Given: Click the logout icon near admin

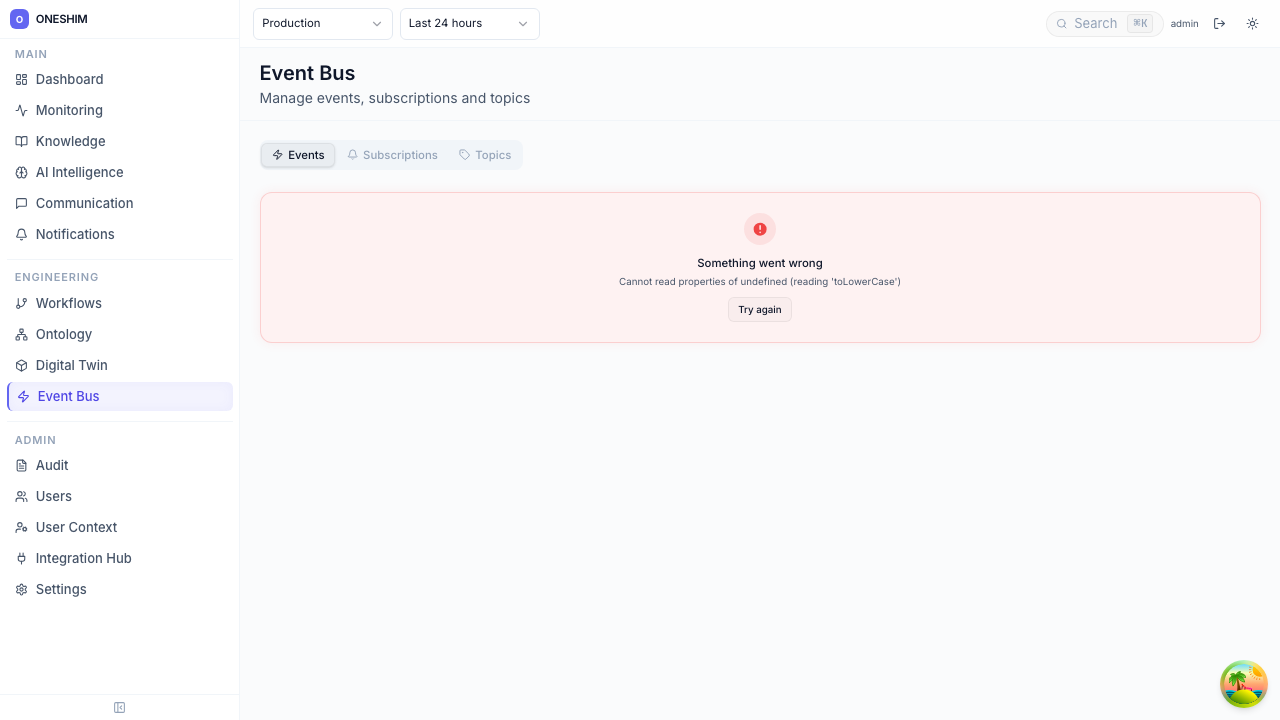Looking at the screenshot, I should pos(1219,23).
